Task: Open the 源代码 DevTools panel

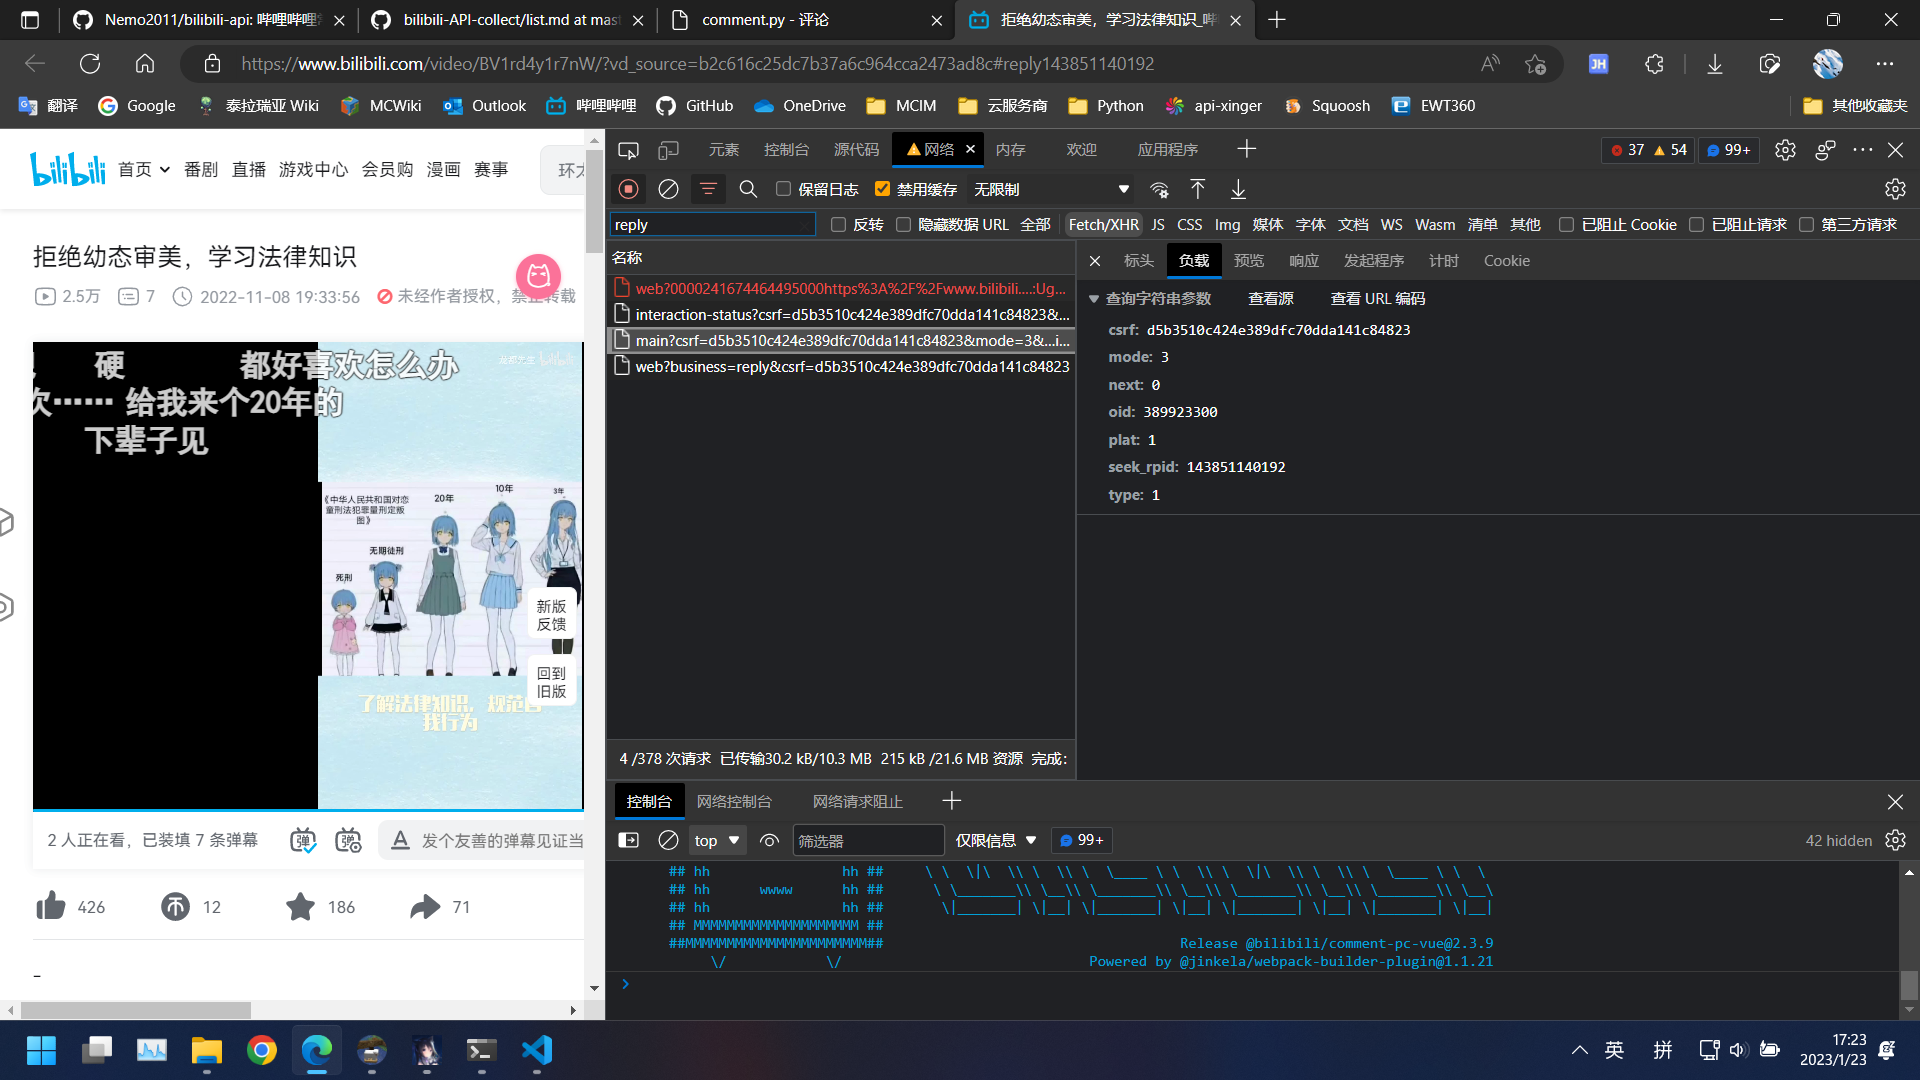Action: click(x=855, y=149)
